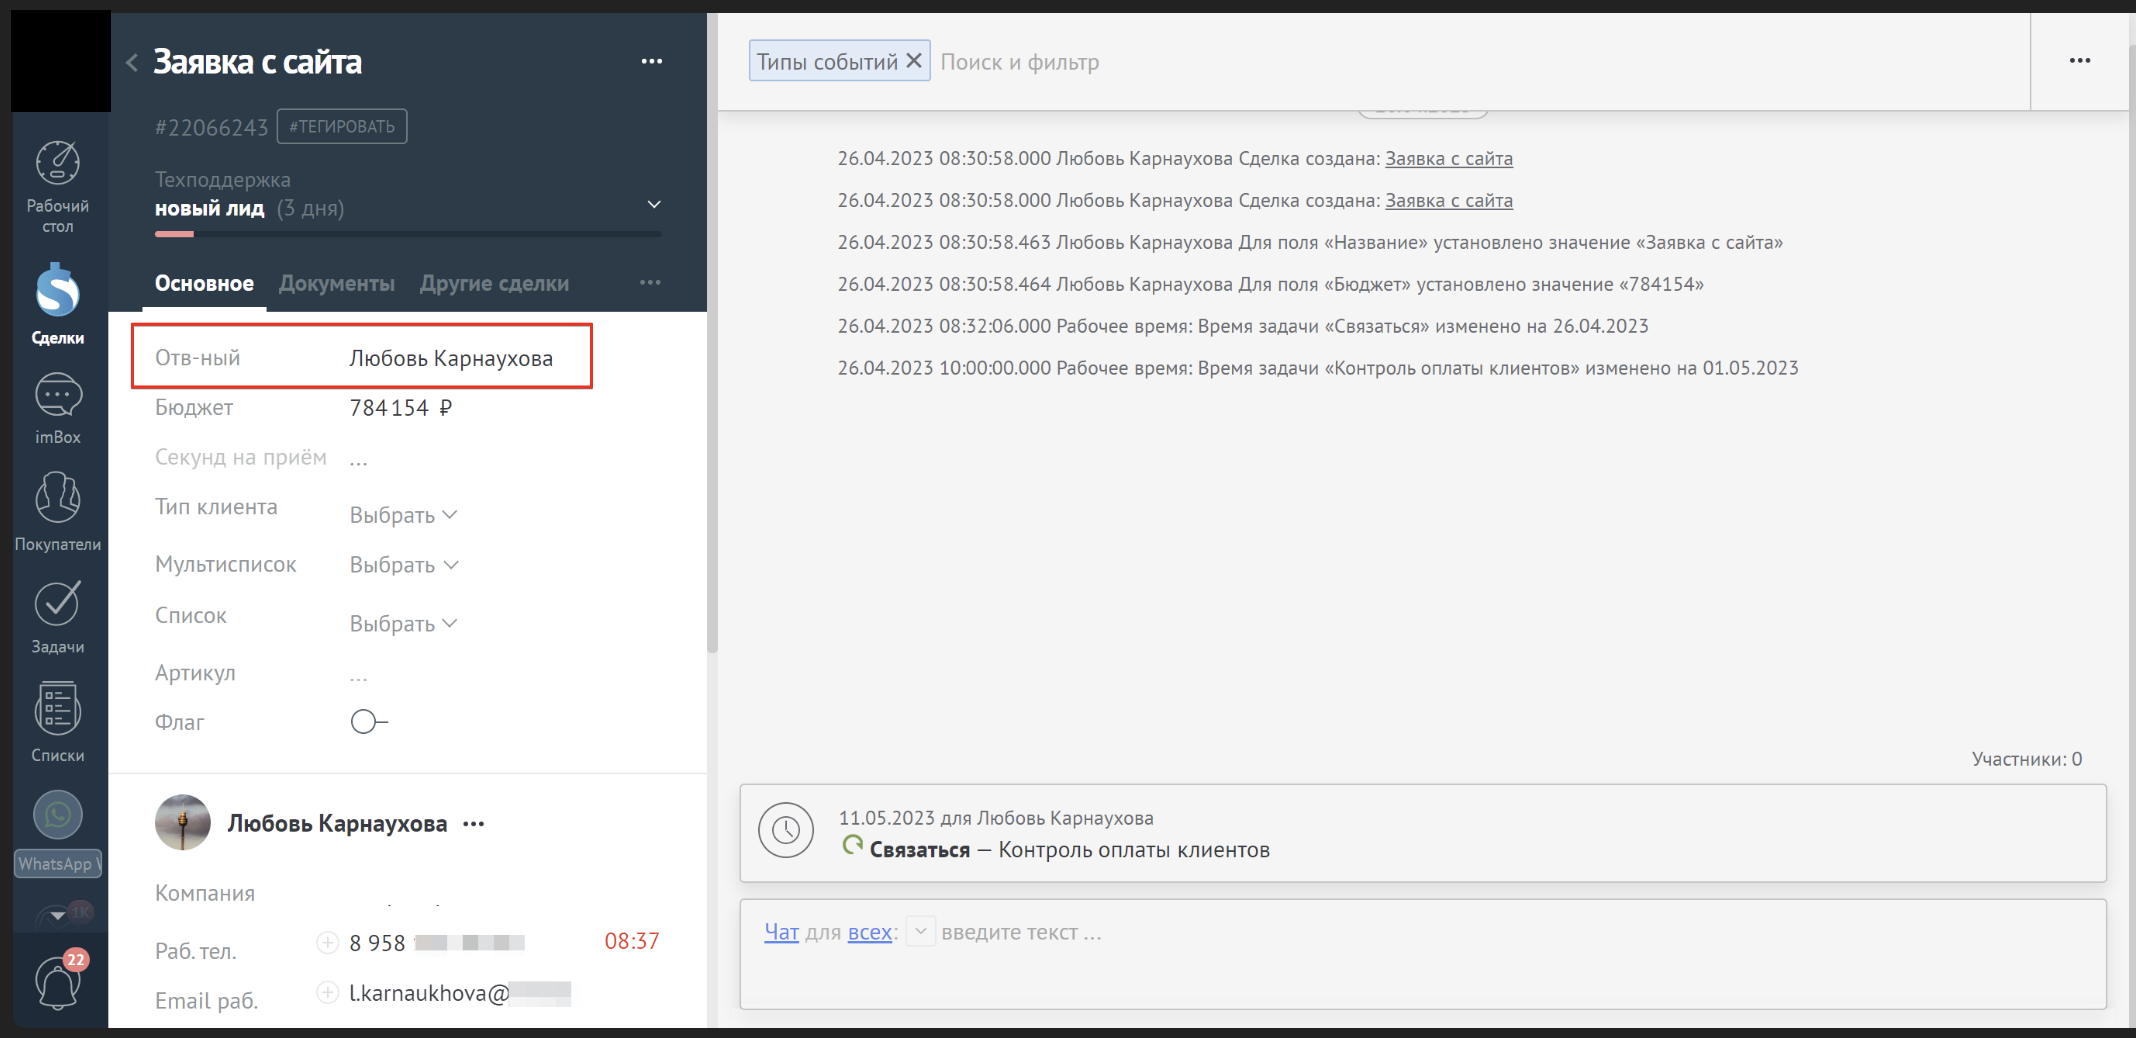Click the всех recipients link
The width and height of the screenshot is (2136, 1038).
click(870, 932)
